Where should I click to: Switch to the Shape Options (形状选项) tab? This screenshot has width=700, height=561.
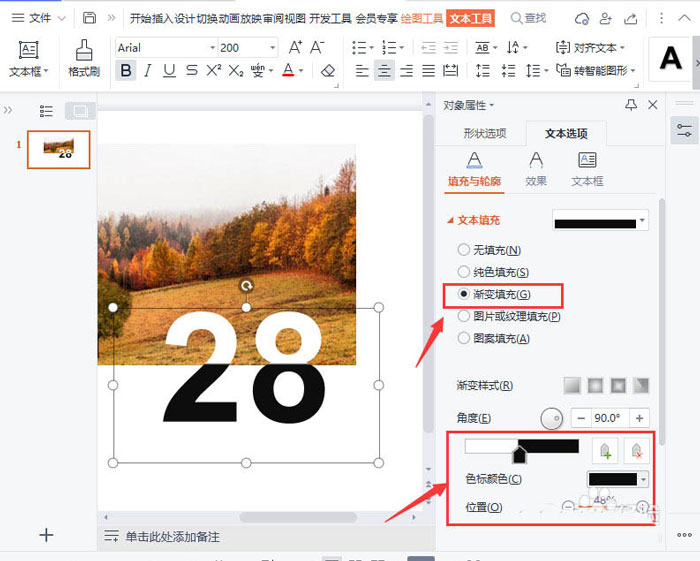(484, 133)
